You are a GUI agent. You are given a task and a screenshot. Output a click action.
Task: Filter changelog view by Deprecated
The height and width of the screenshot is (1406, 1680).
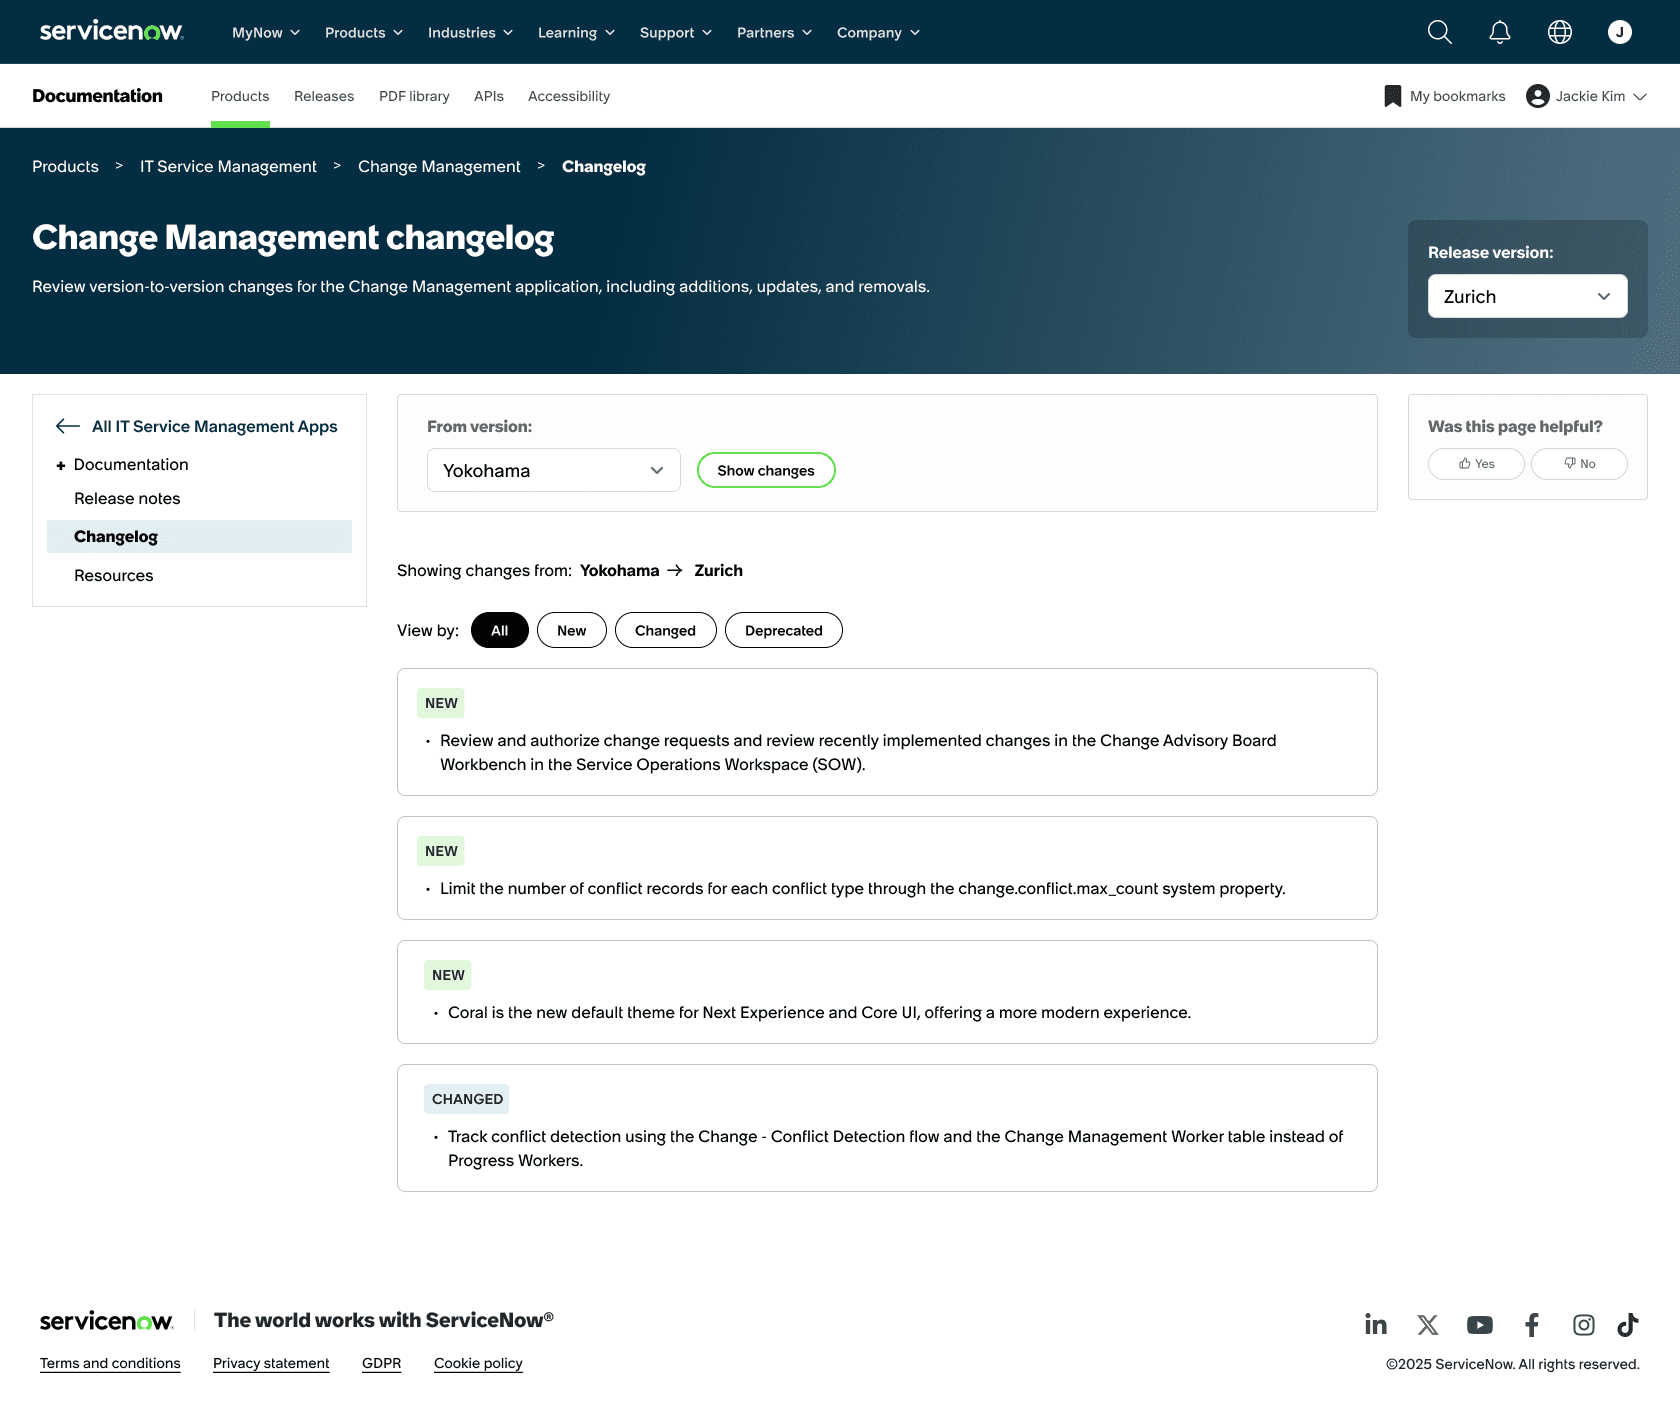784,630
